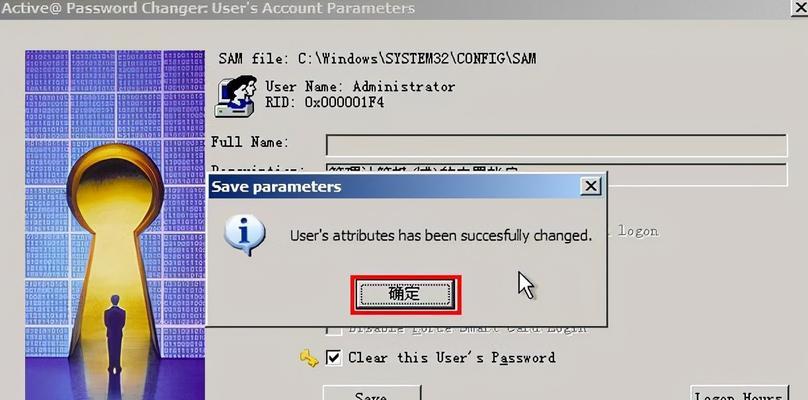Click the RID 0x000001F4 text

pyautogui.click(x=325, y=102)
